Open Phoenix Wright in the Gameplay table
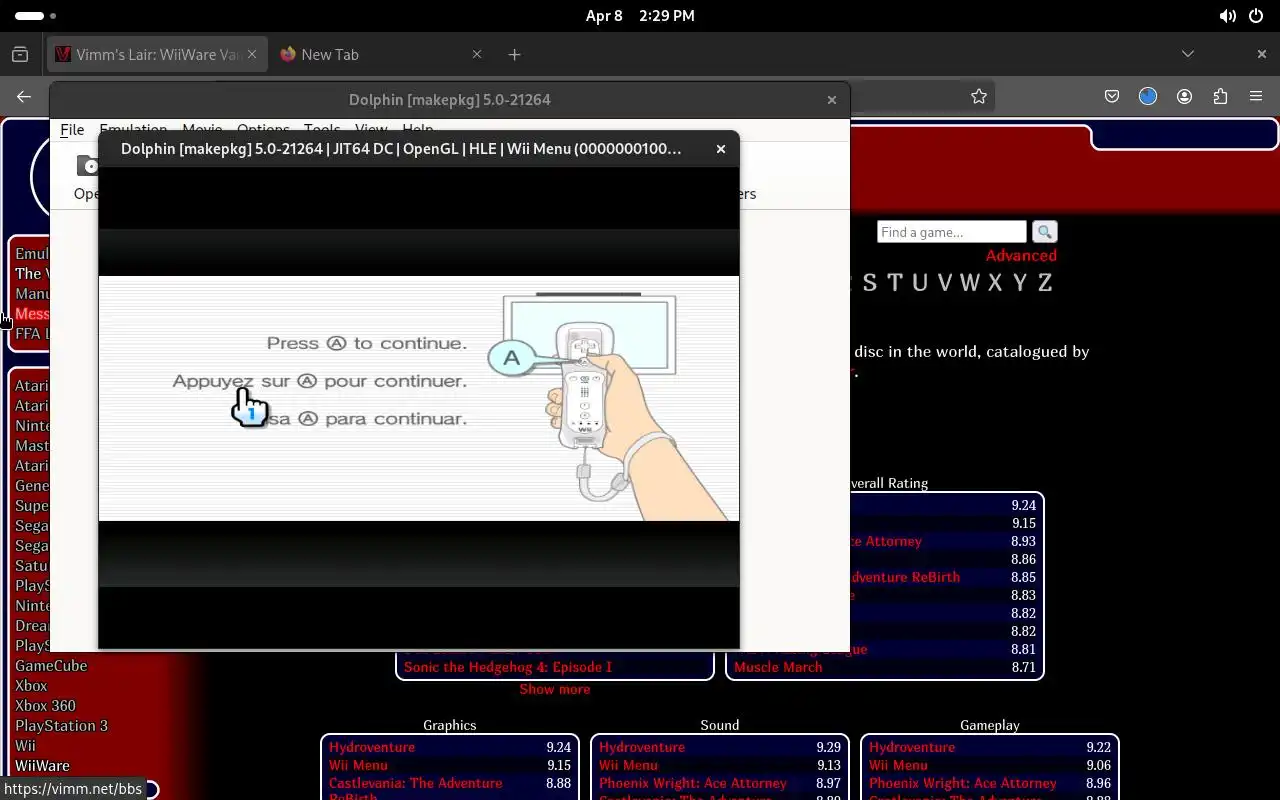This screenshot has height=800, width=1280. click(963, 783)
